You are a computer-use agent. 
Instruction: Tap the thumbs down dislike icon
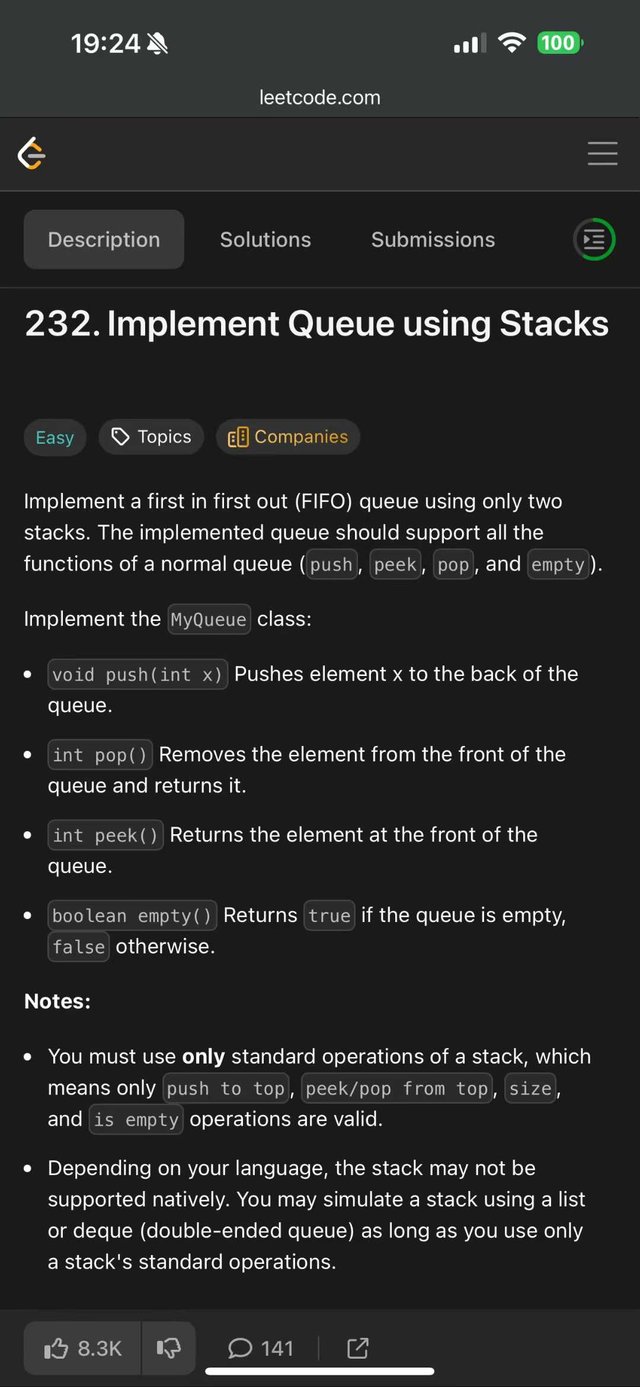pyautogui.click(x=168, y=1348)
